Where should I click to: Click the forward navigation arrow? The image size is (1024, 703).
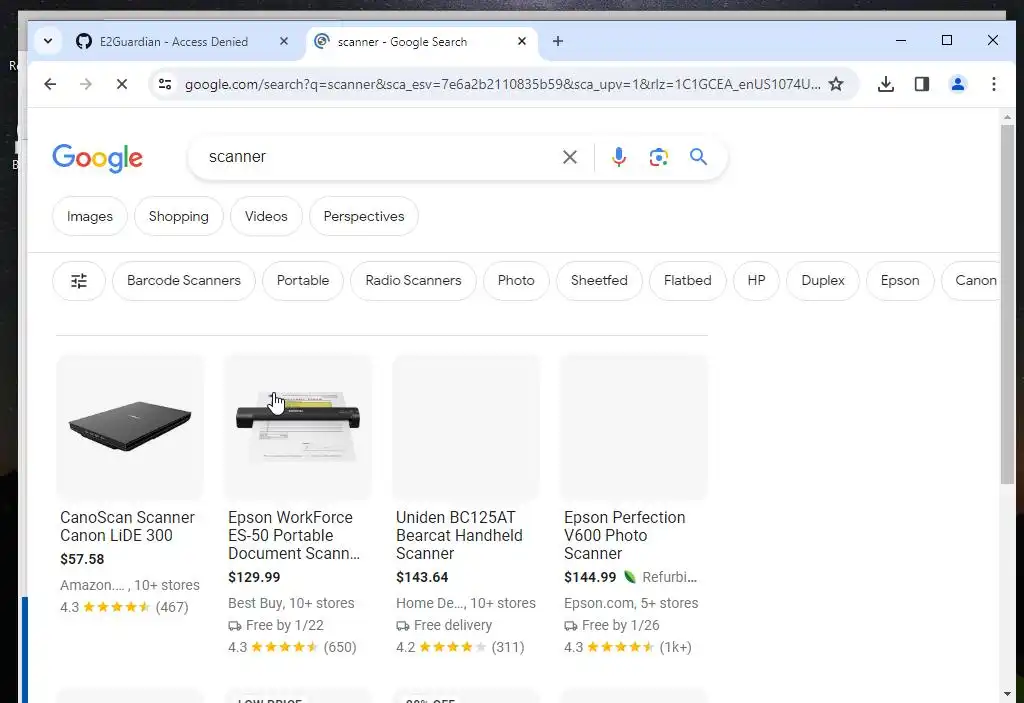pyautogui.click(x=86, y=84)
